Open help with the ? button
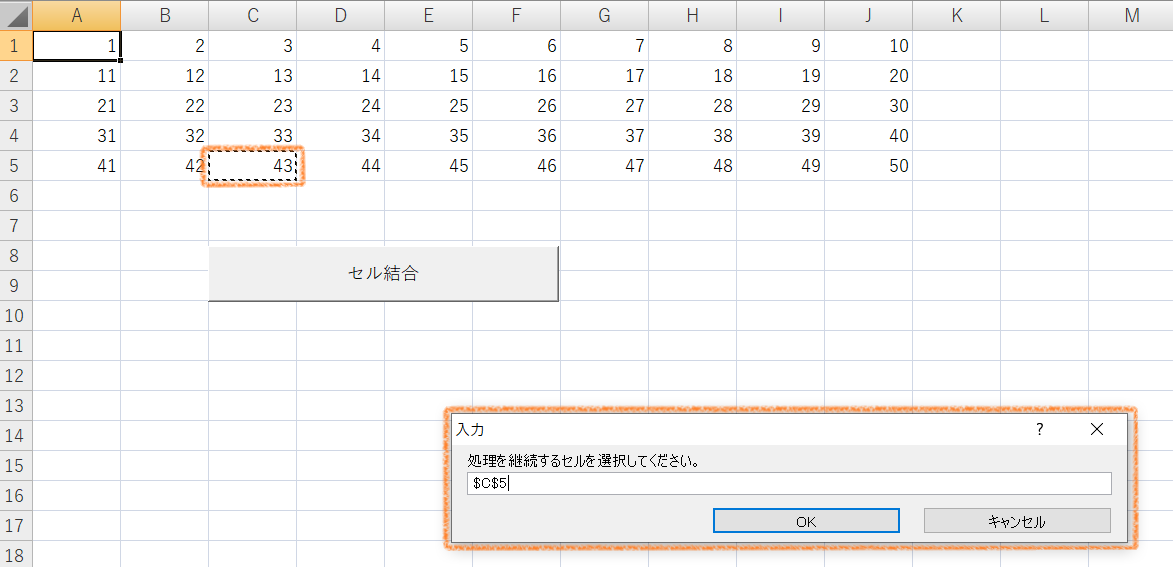The width and height of the screenshot is (1173, 567). [1039, 429]
